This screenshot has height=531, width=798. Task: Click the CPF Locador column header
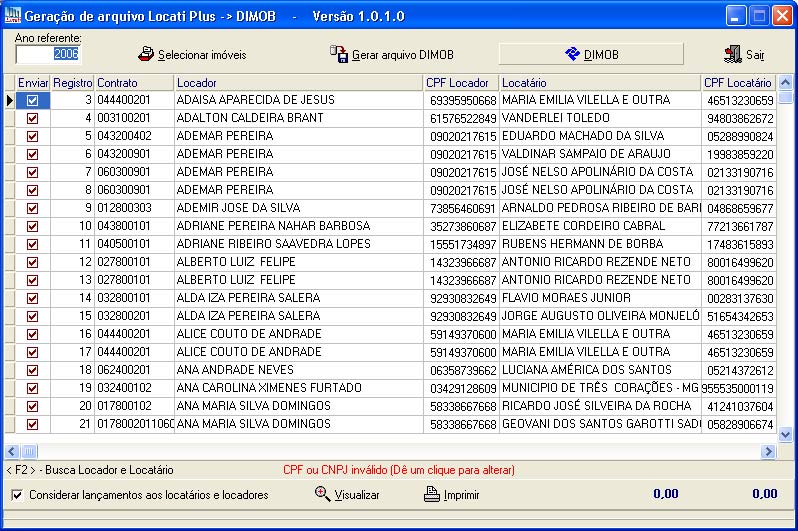click(459, 82)
